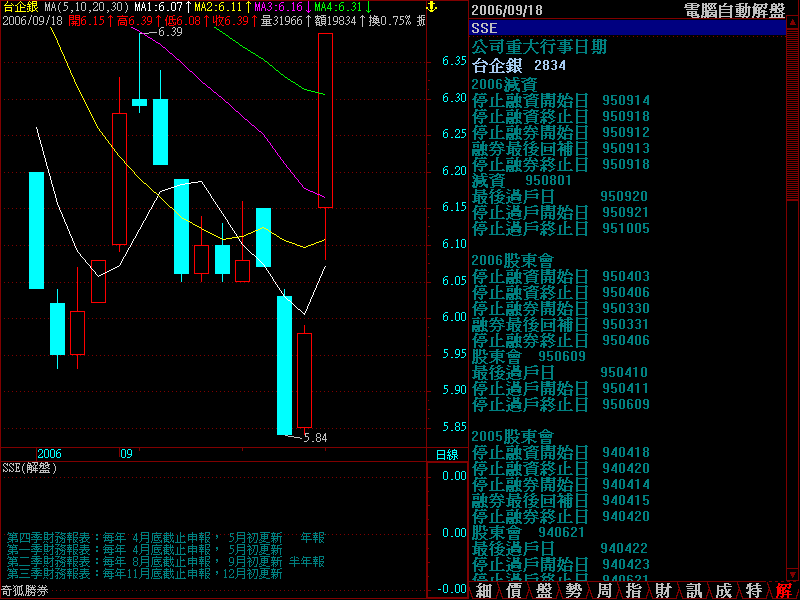Click the MA1:6.07 value
The width and height of the screenshot is (800, 600).
click(163, 7)
